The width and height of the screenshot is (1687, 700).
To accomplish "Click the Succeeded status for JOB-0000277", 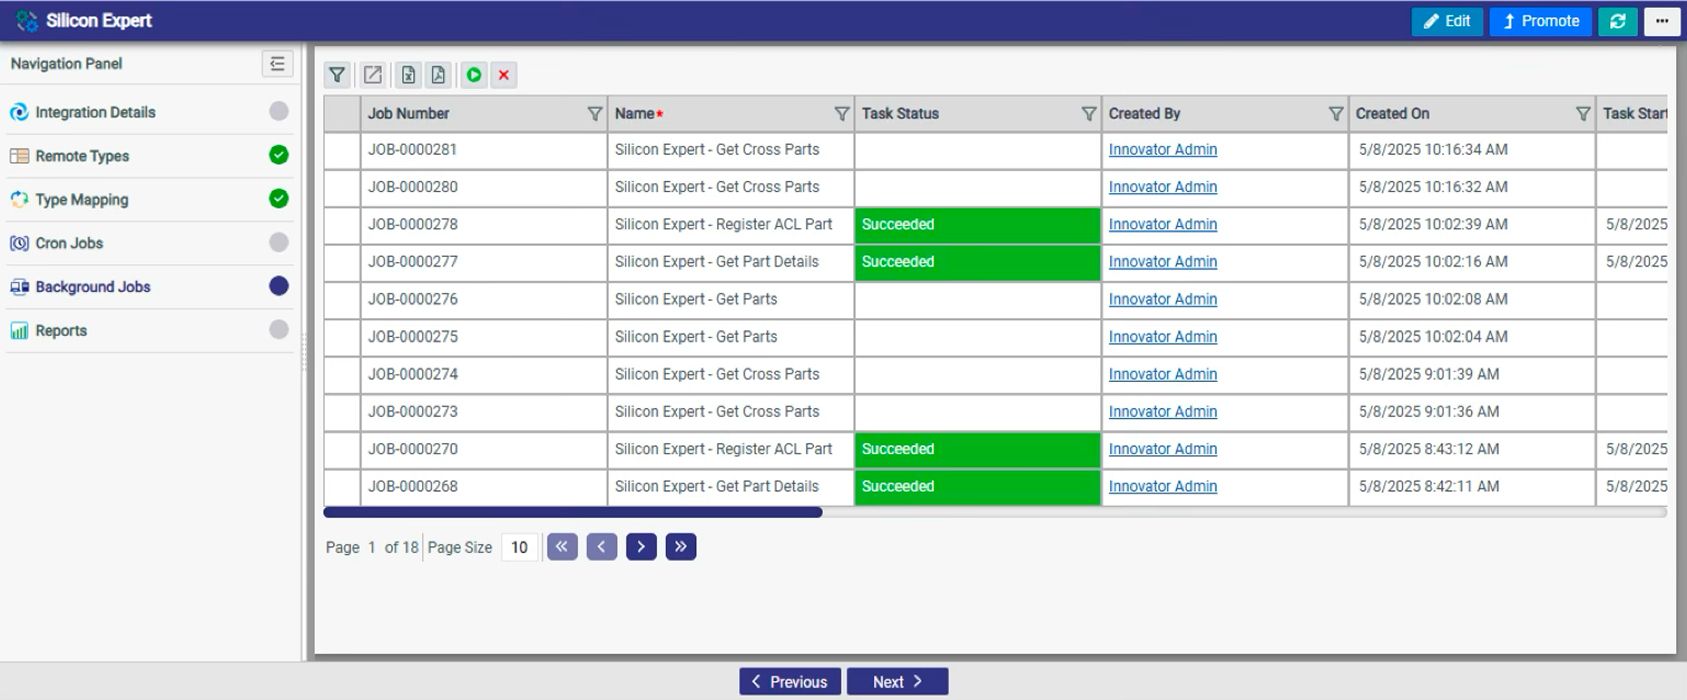I will click(x=978, y=262).
